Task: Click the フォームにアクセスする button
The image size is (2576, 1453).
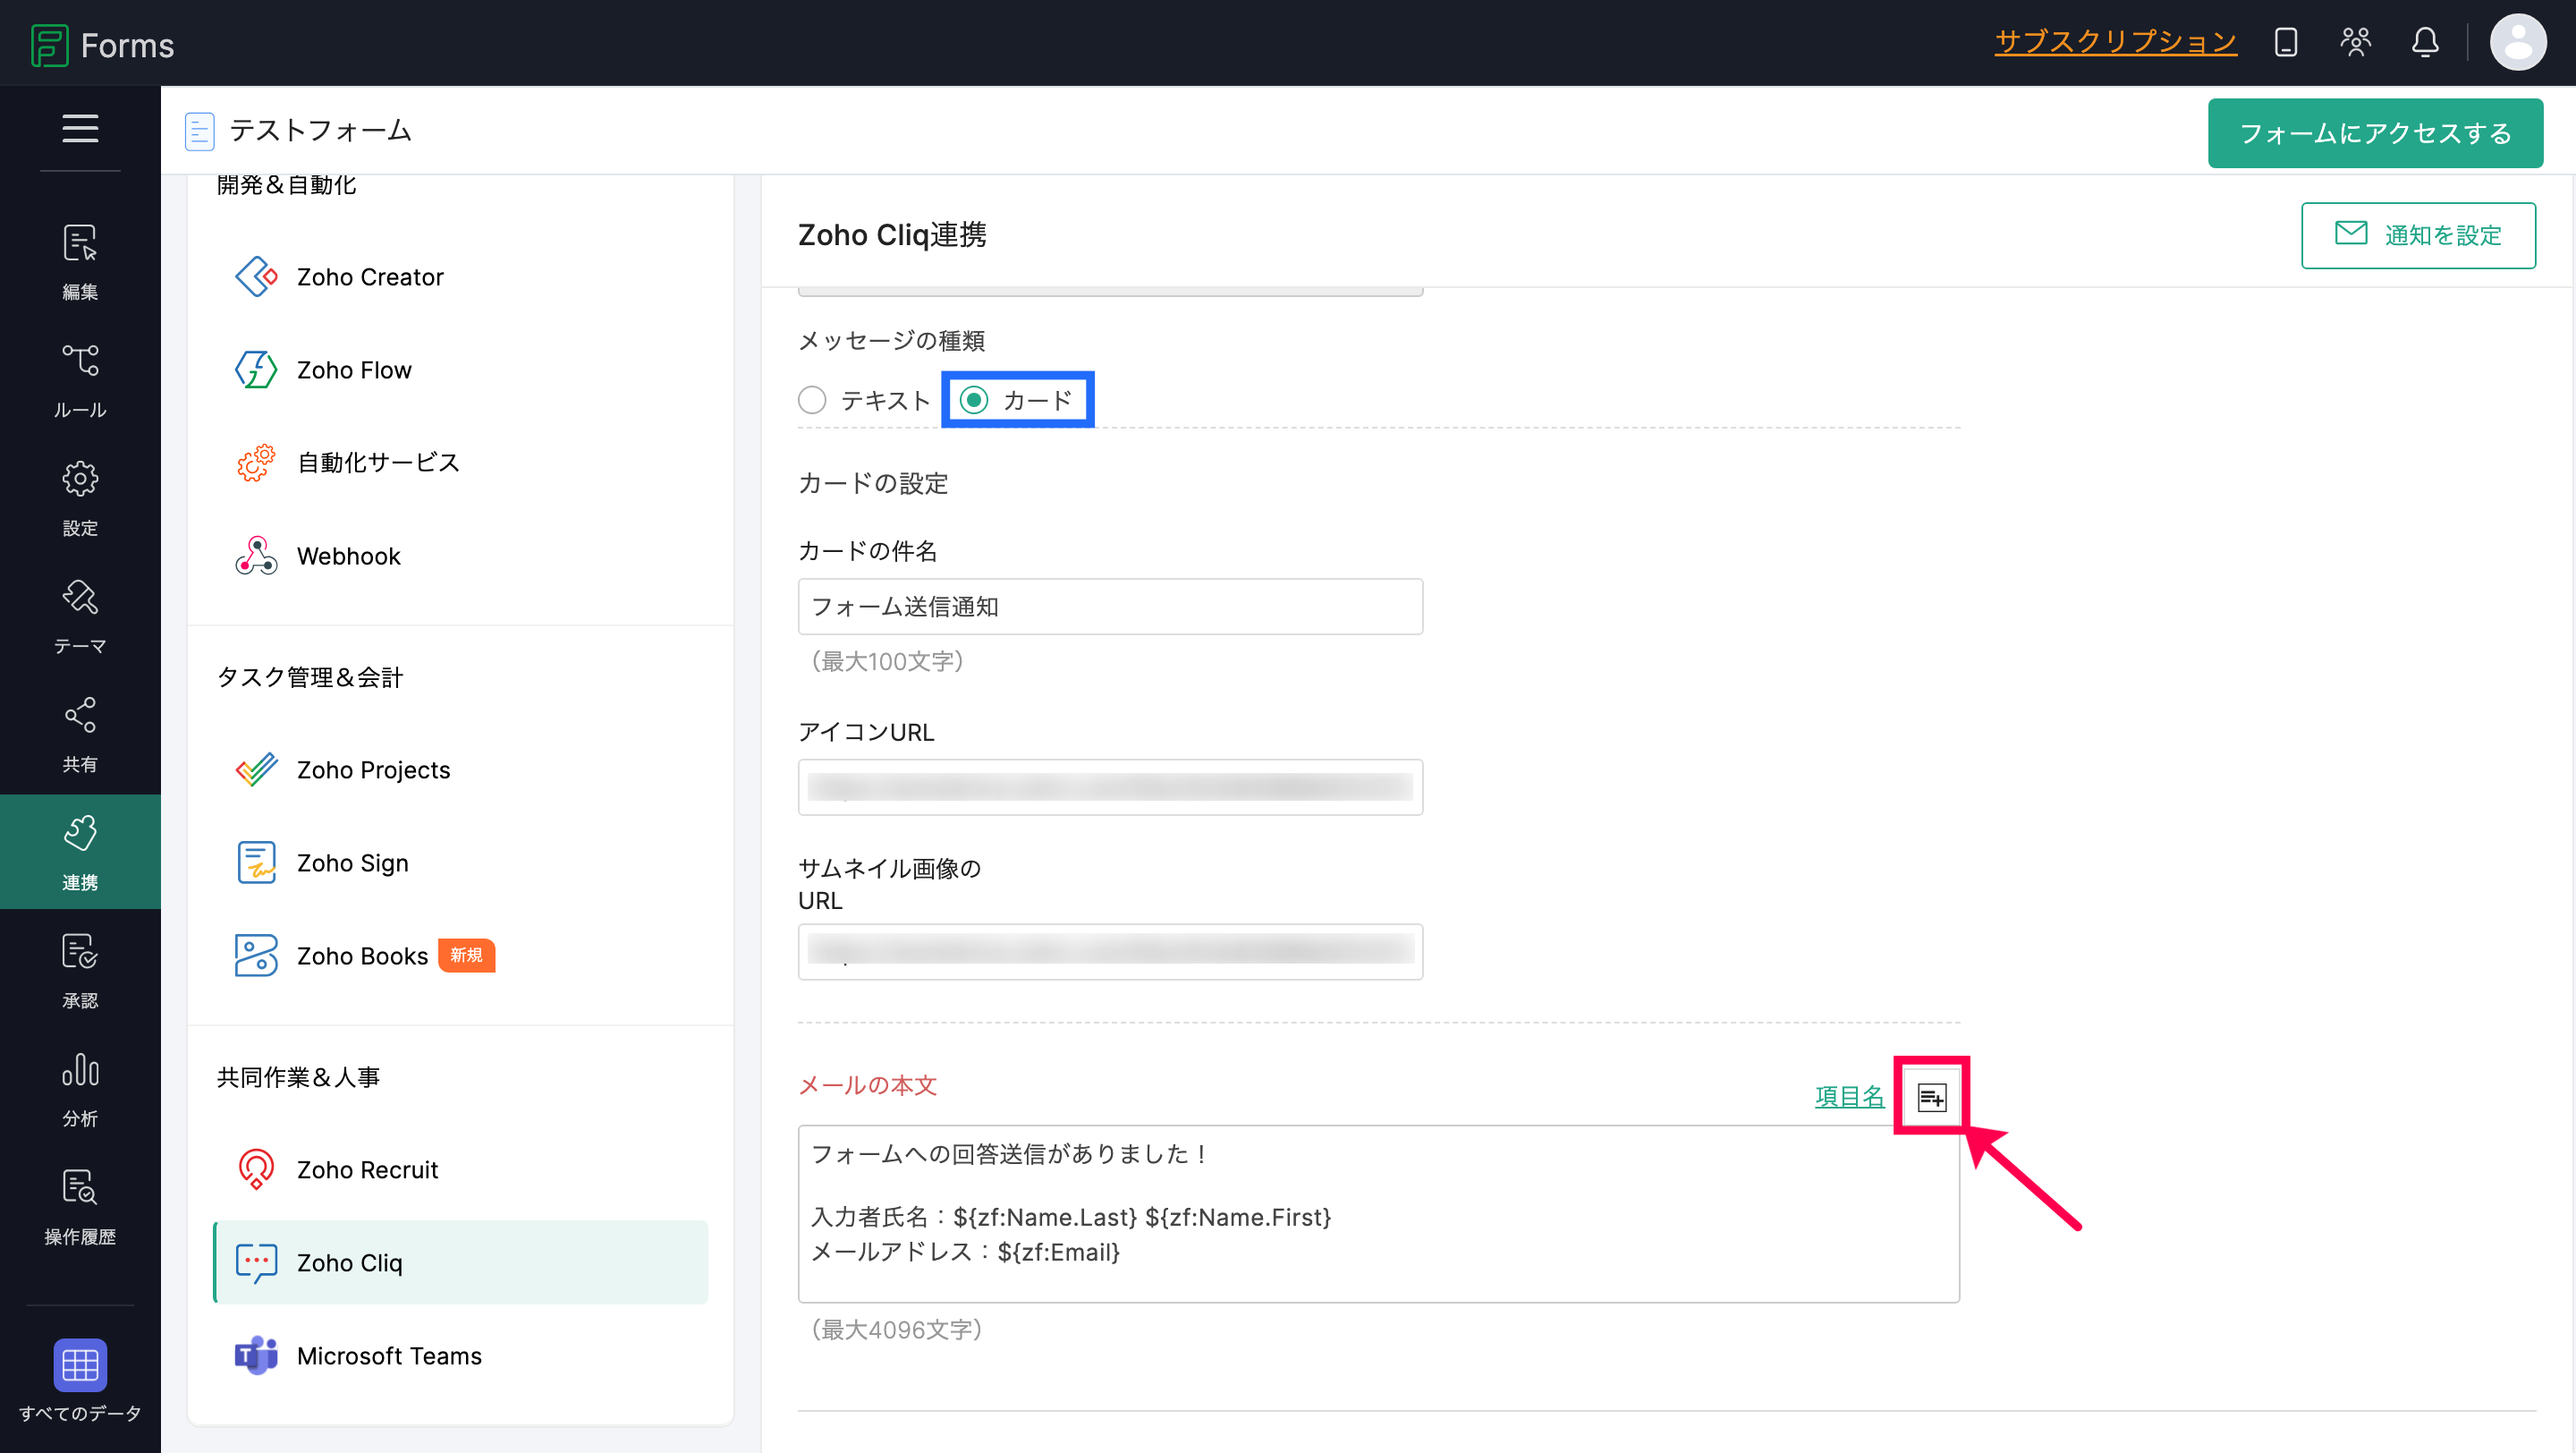Action: tap(2375, 133)
